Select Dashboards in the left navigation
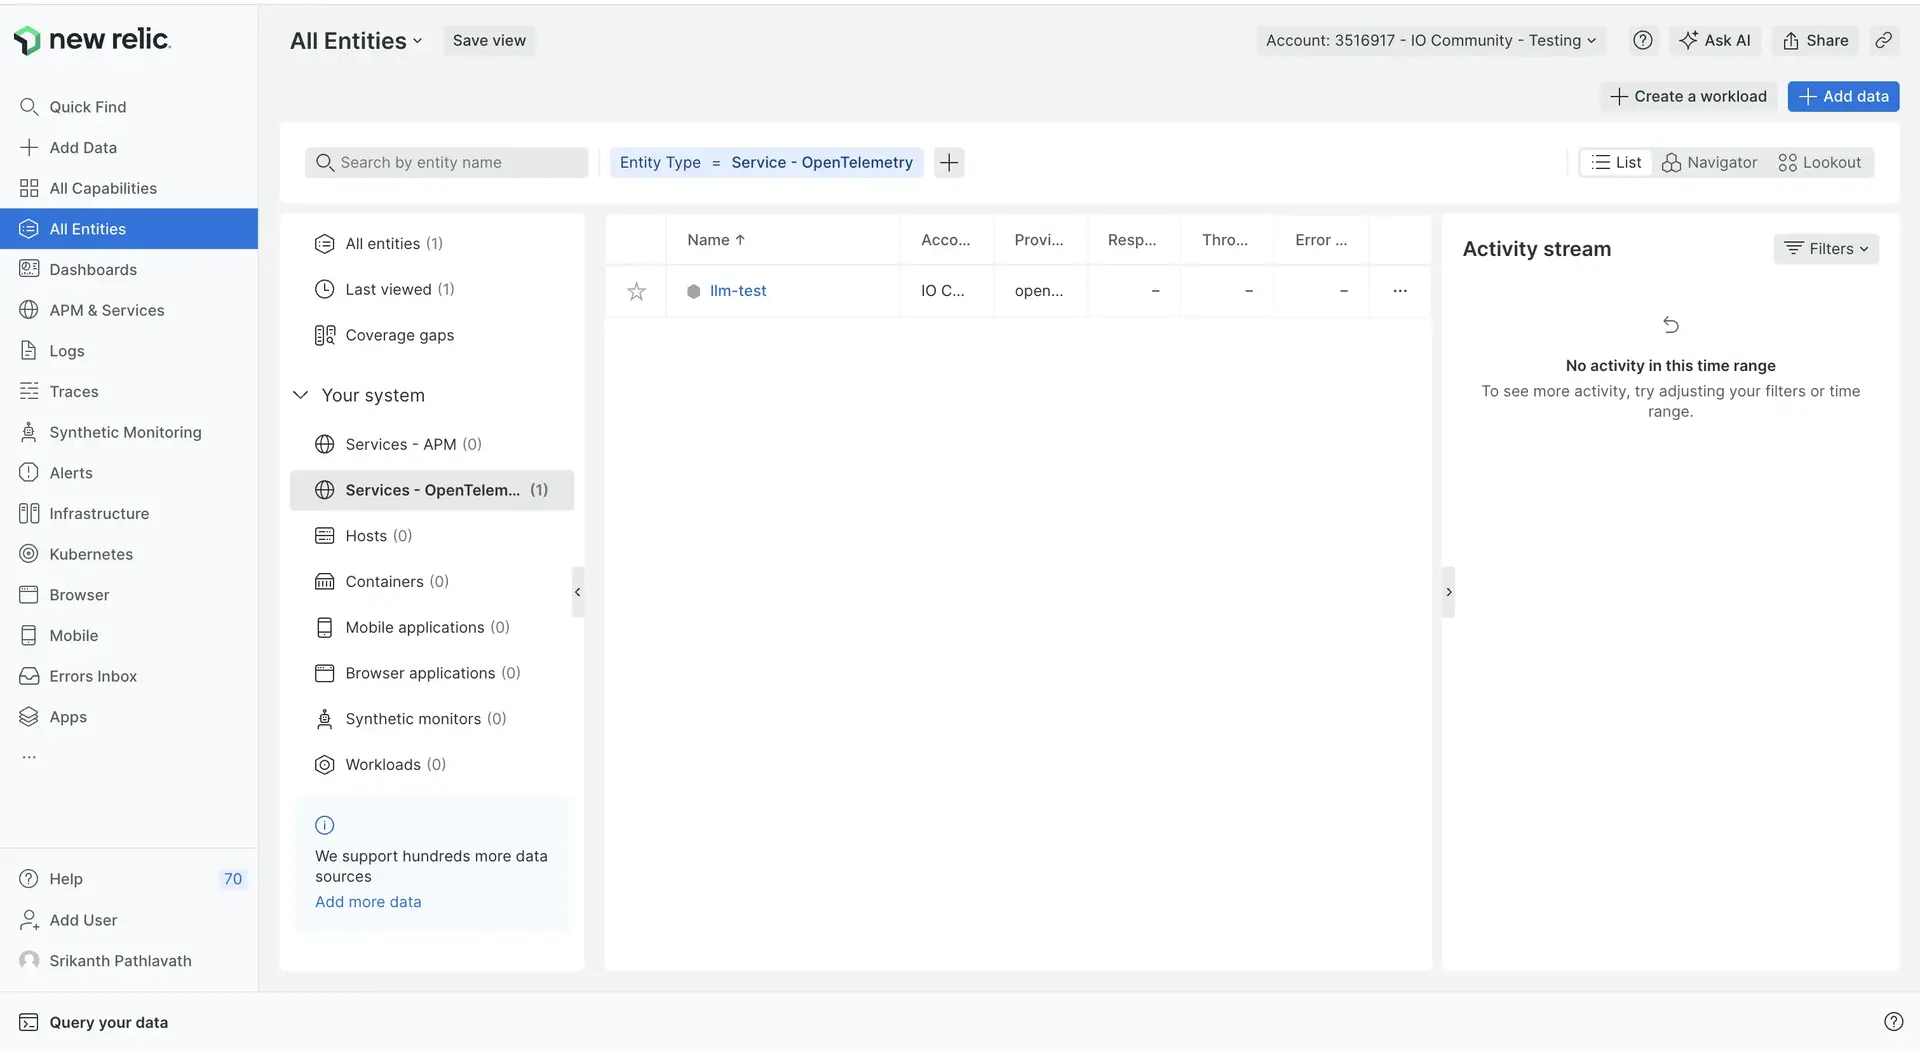 93,269
